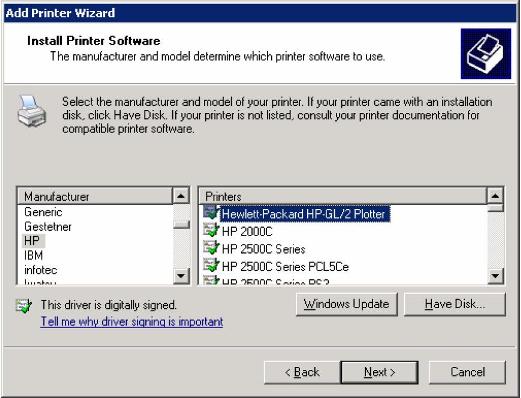Open 'Tell me why driver signing is important'
521x398 pixels.
(x=132, y=322)
